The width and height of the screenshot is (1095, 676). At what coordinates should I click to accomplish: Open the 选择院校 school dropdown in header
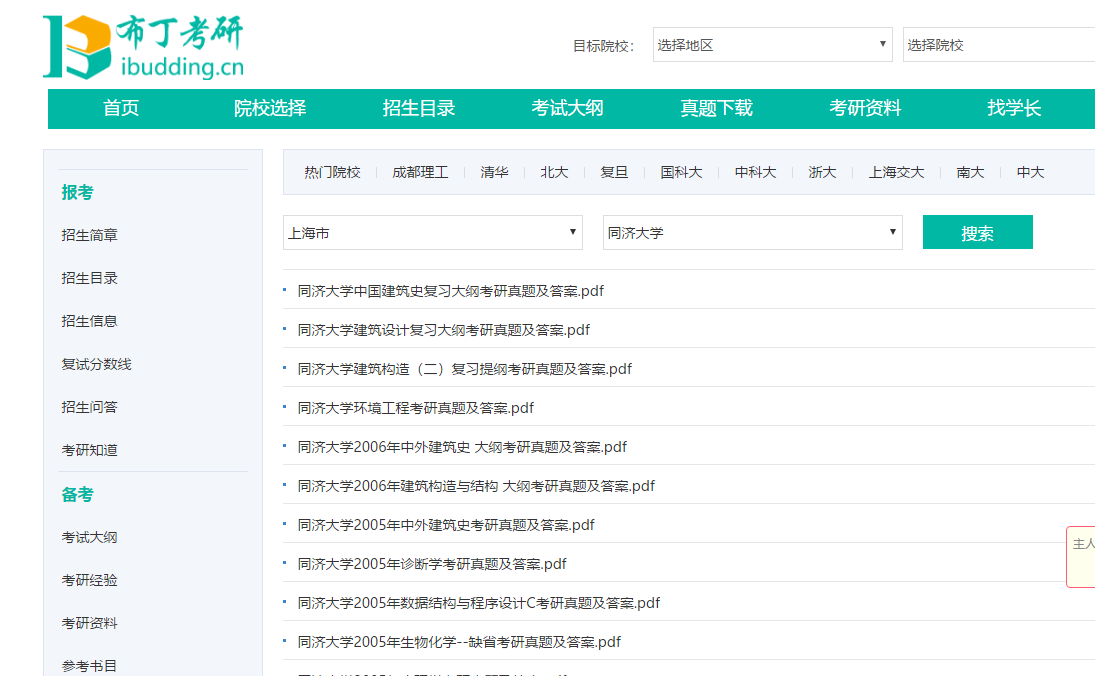tap(999, 45)
